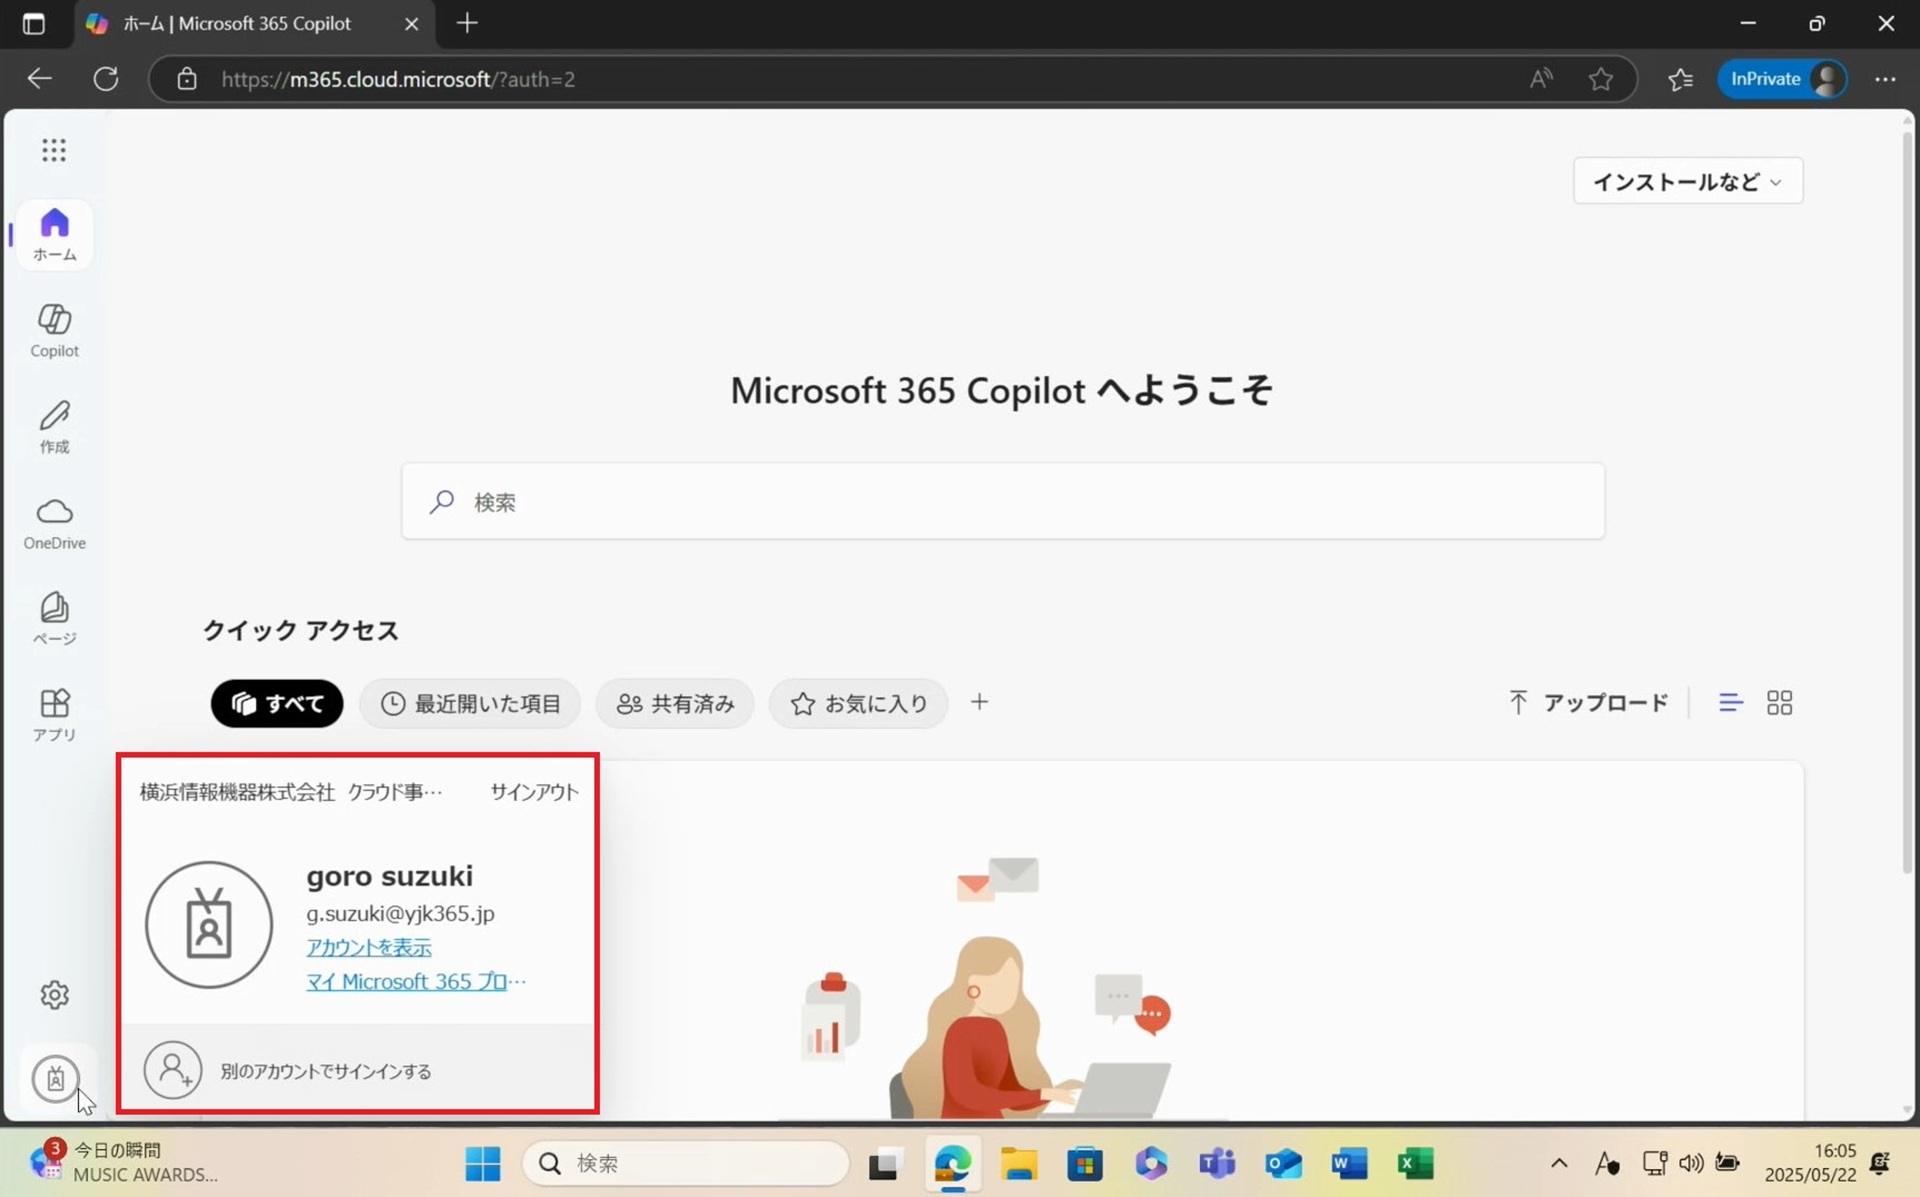Open Copilot app from taskbar
The width and height of the screenshot is (1920, 1197).
1151,1163
